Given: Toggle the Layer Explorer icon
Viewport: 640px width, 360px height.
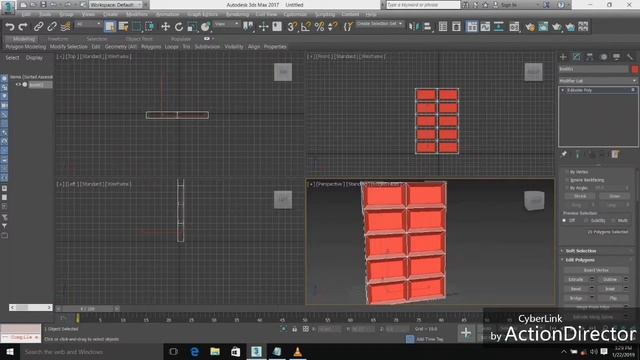Looking at the screenshot, I should coord(456,27).
